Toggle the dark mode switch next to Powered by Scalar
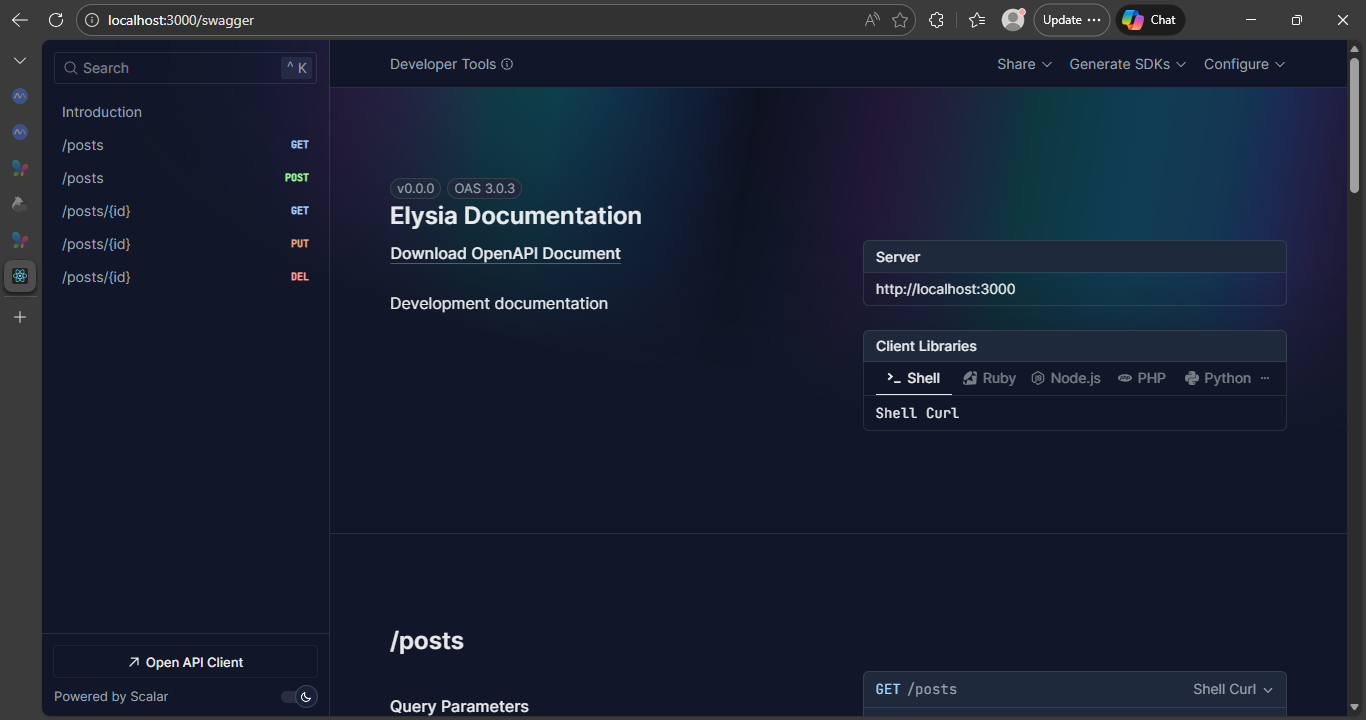The width and height of the screenshot is (1366, 720). (x=299, y=696)
